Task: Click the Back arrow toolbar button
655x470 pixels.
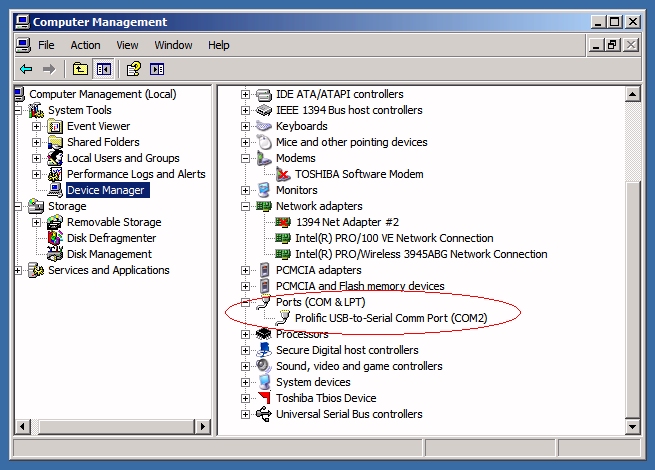Action: 26,69
